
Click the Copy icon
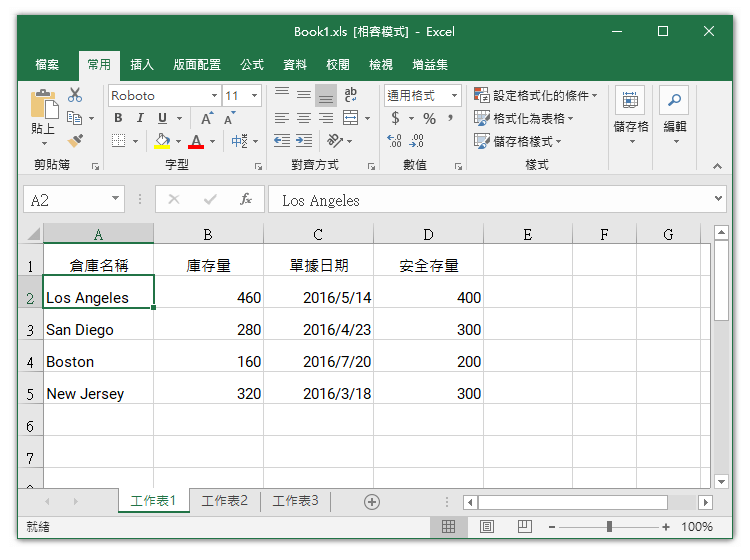(74, 118)
